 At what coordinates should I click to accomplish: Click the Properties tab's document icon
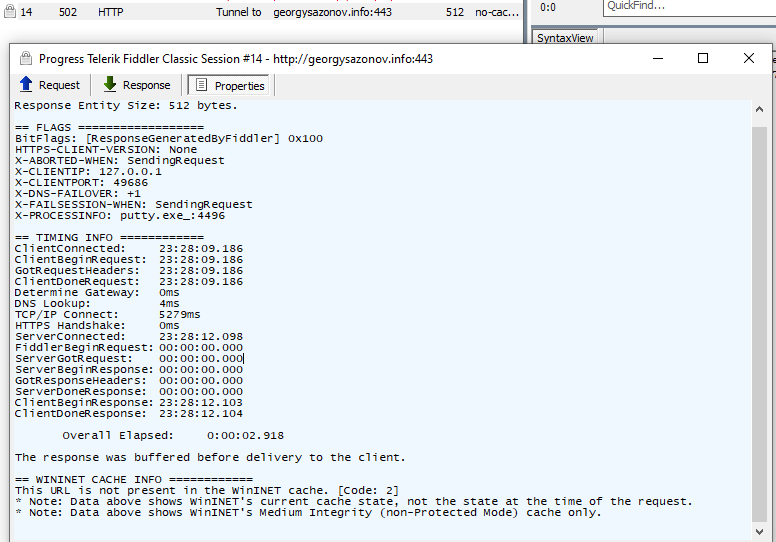(x=201, y=85)
